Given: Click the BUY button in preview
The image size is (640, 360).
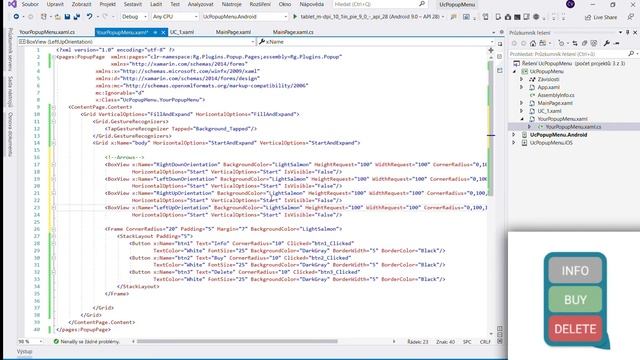Looking at the screenshot, I should (x=575, y=300).
